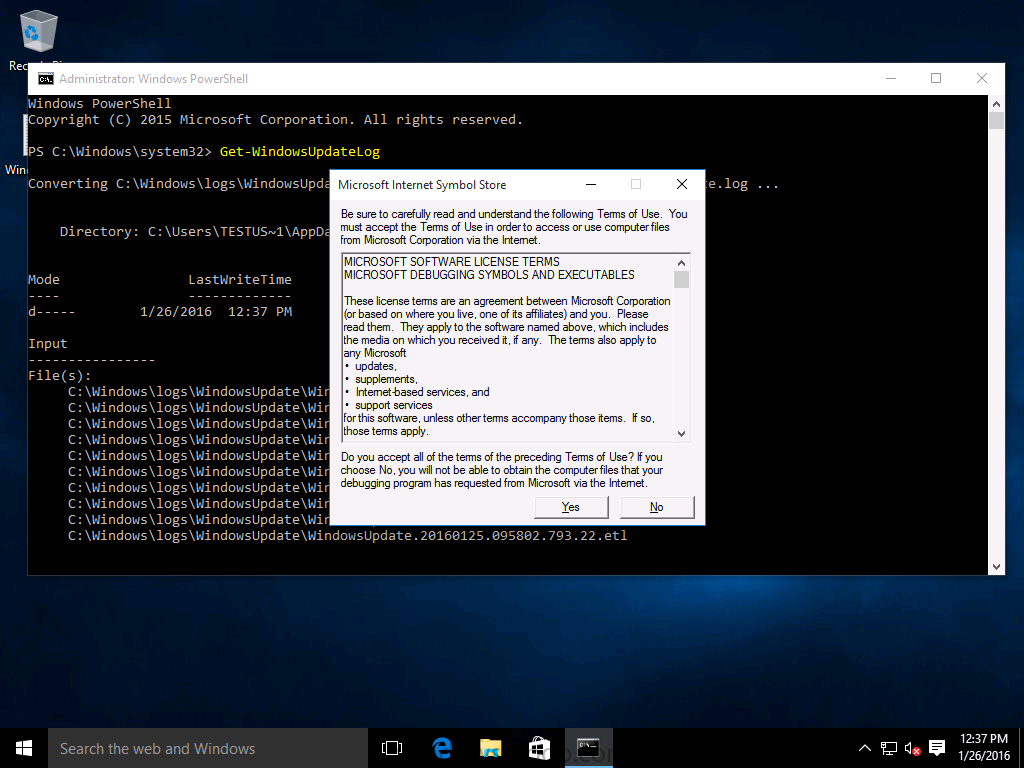
Task: Click the muted volume tray icon
Action: tap(912, 748)
